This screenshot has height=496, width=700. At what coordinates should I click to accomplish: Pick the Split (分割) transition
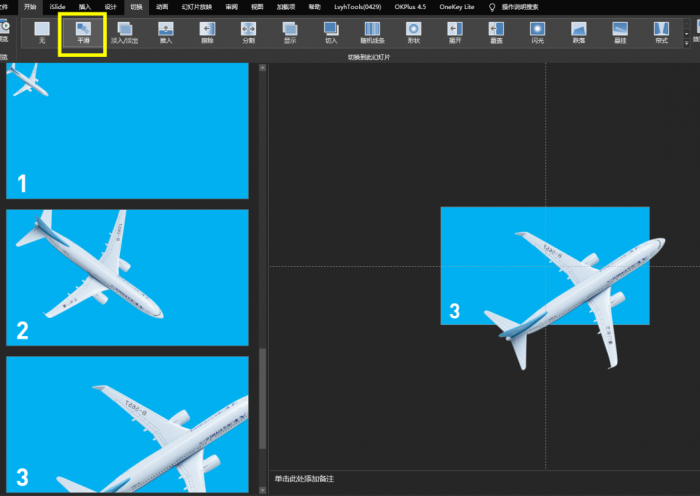(248, 33)
